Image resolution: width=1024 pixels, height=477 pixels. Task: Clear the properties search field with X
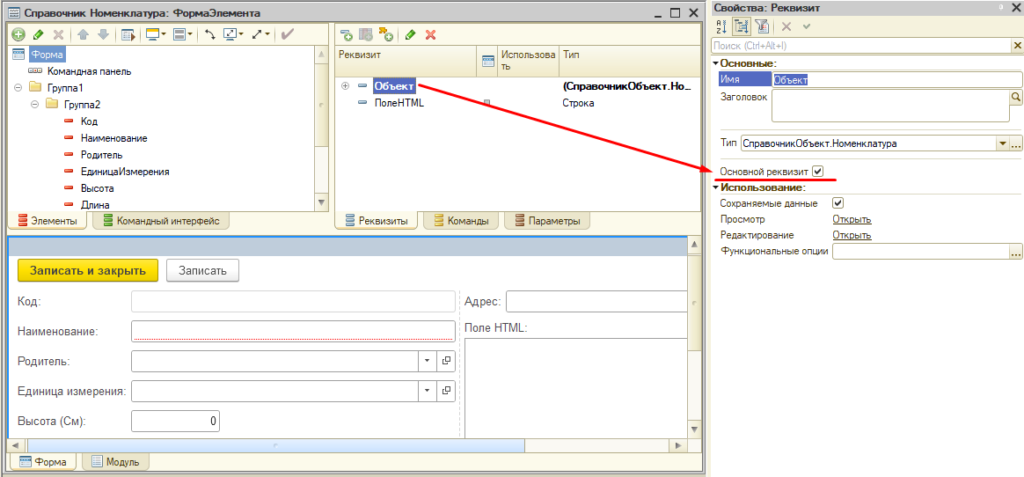(1017, 45)
